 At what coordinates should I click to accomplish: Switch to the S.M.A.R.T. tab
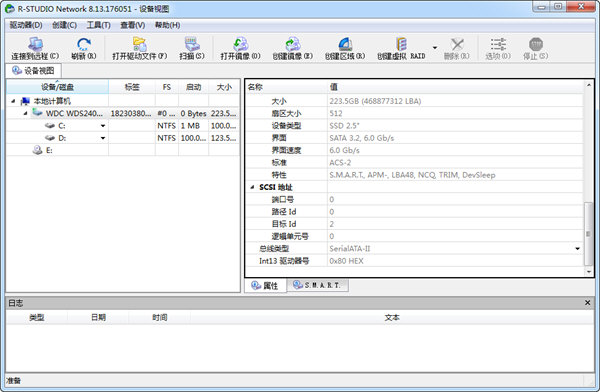coord(317,285)
